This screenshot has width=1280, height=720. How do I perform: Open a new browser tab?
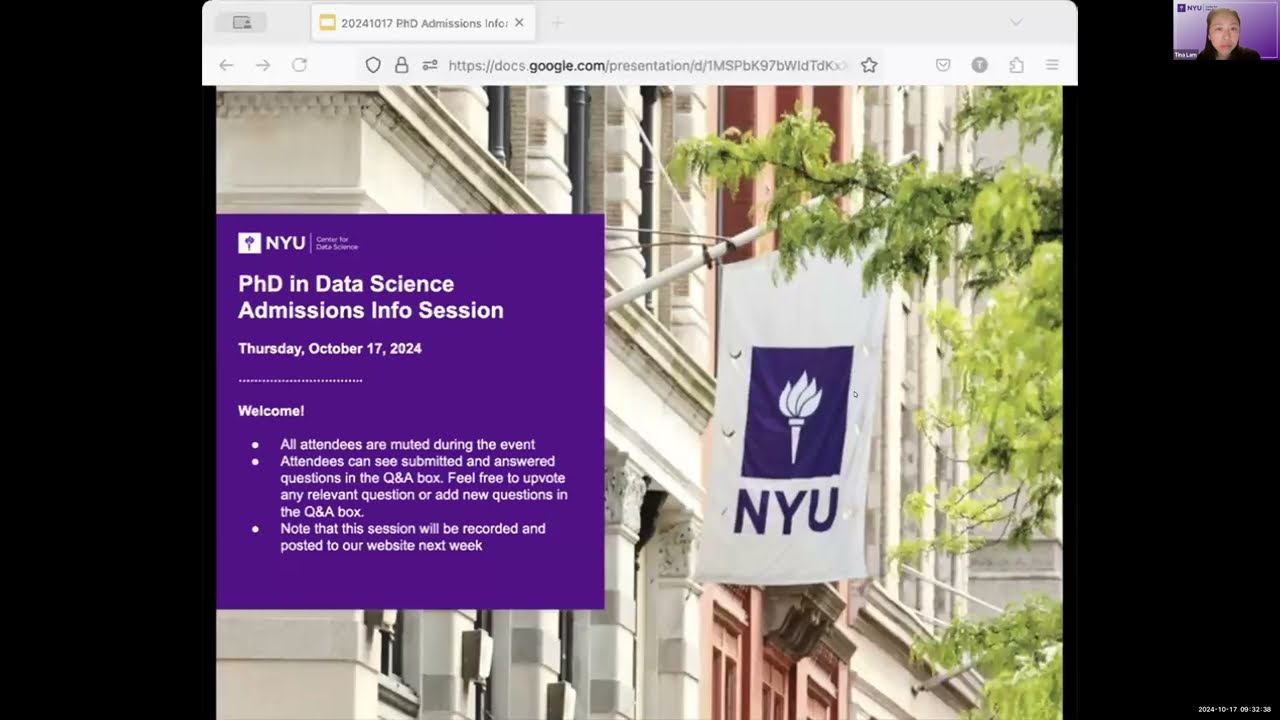557,22
